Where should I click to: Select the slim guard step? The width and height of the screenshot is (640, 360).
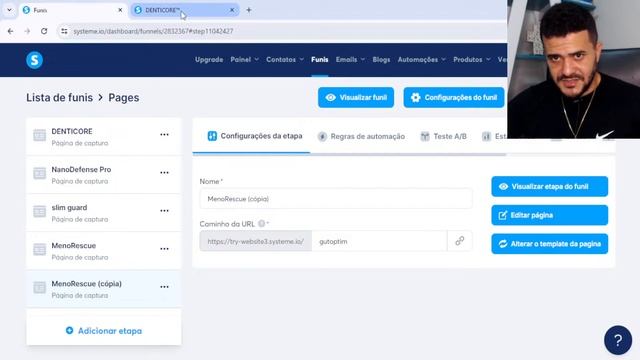click(x=104, y=213)
